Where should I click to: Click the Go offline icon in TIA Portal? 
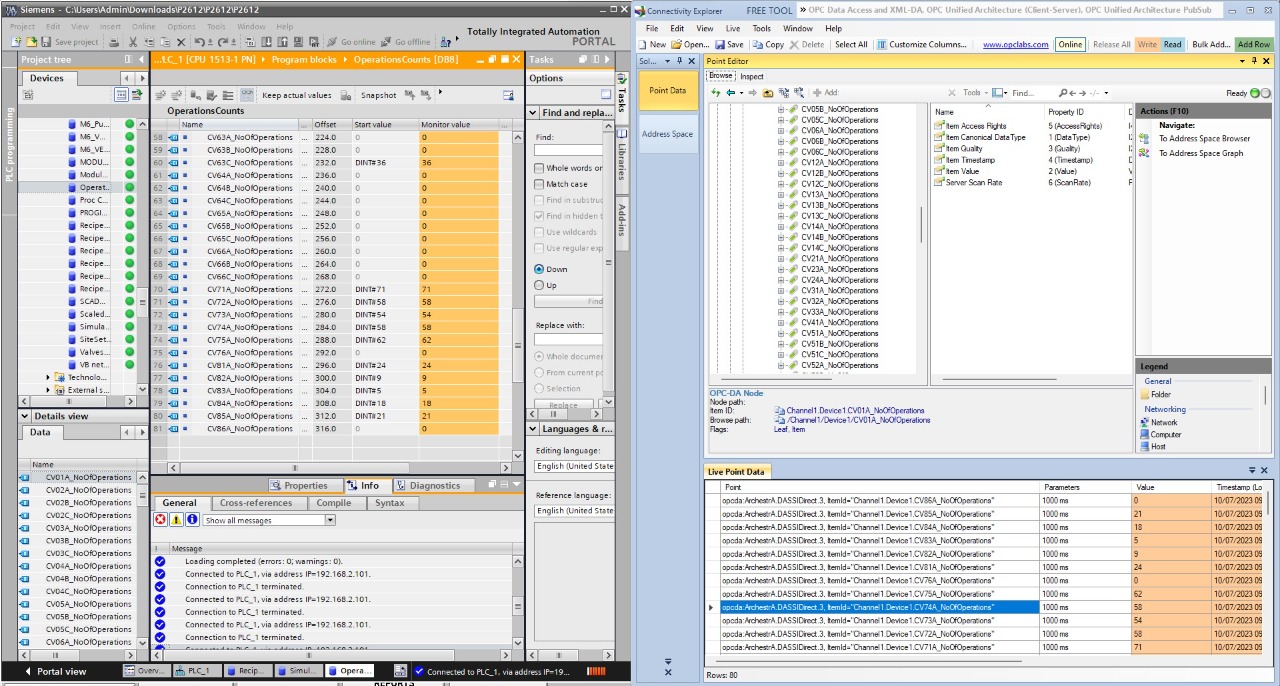[386, 42]
